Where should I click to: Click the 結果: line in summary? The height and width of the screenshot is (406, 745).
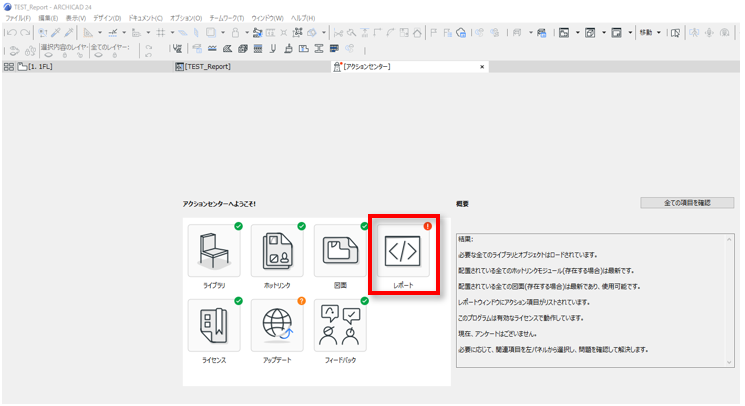click(466, 239)
